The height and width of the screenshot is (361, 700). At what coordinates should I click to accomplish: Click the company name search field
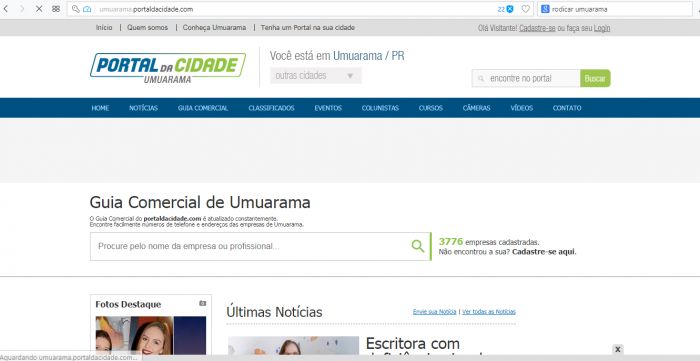(x=250, y=246)
